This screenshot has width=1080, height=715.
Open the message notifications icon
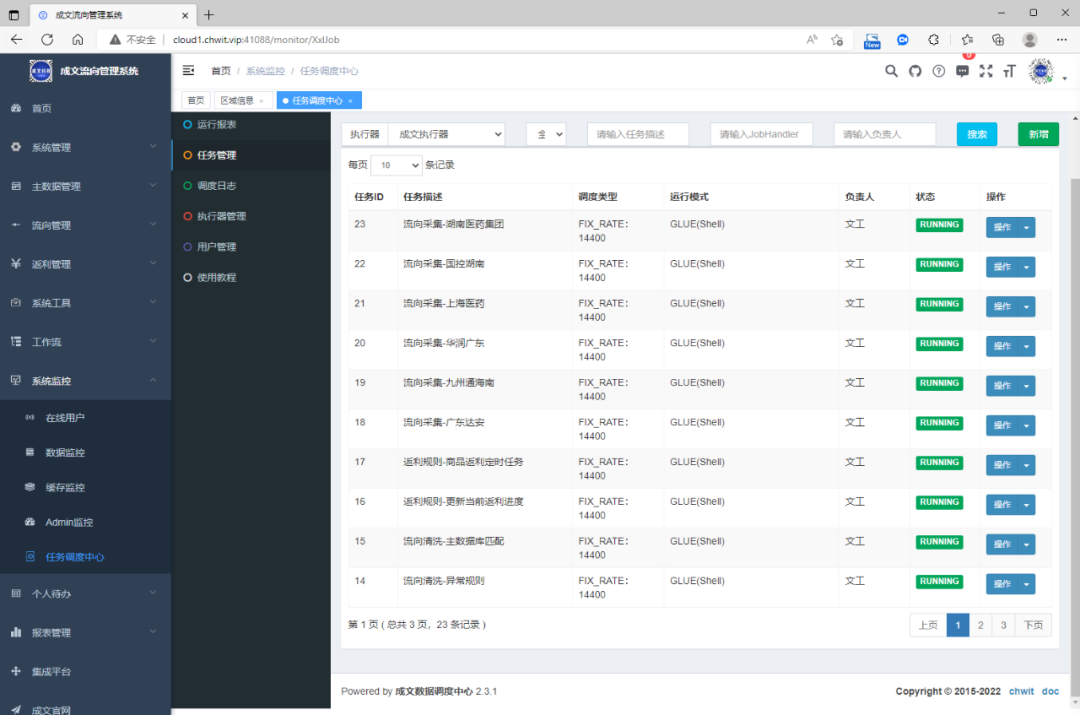[x=962, y=71]
